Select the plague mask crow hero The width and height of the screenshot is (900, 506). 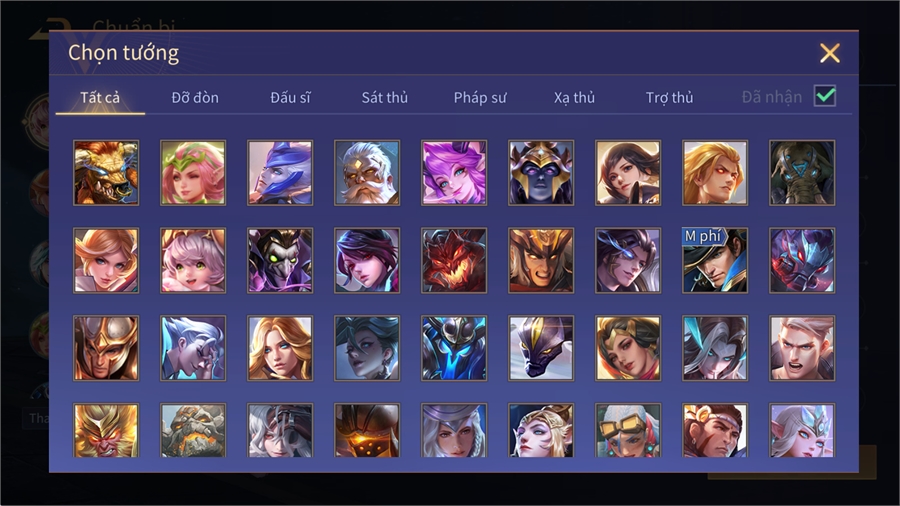(x=280, y=260)
